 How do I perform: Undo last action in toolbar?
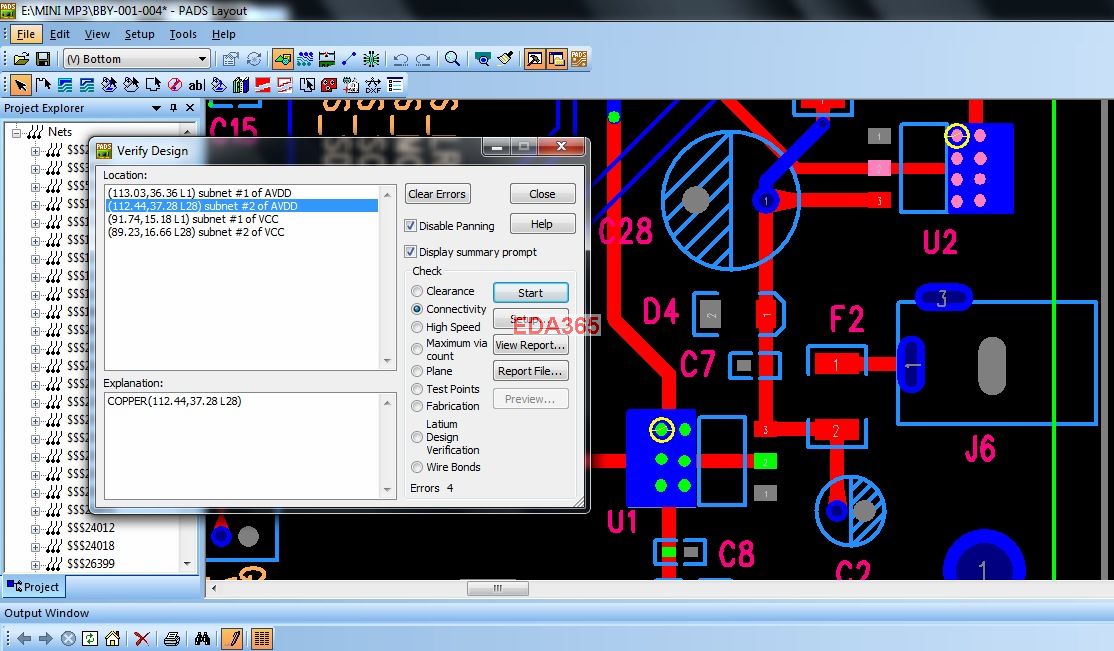[x=401, y=59]
